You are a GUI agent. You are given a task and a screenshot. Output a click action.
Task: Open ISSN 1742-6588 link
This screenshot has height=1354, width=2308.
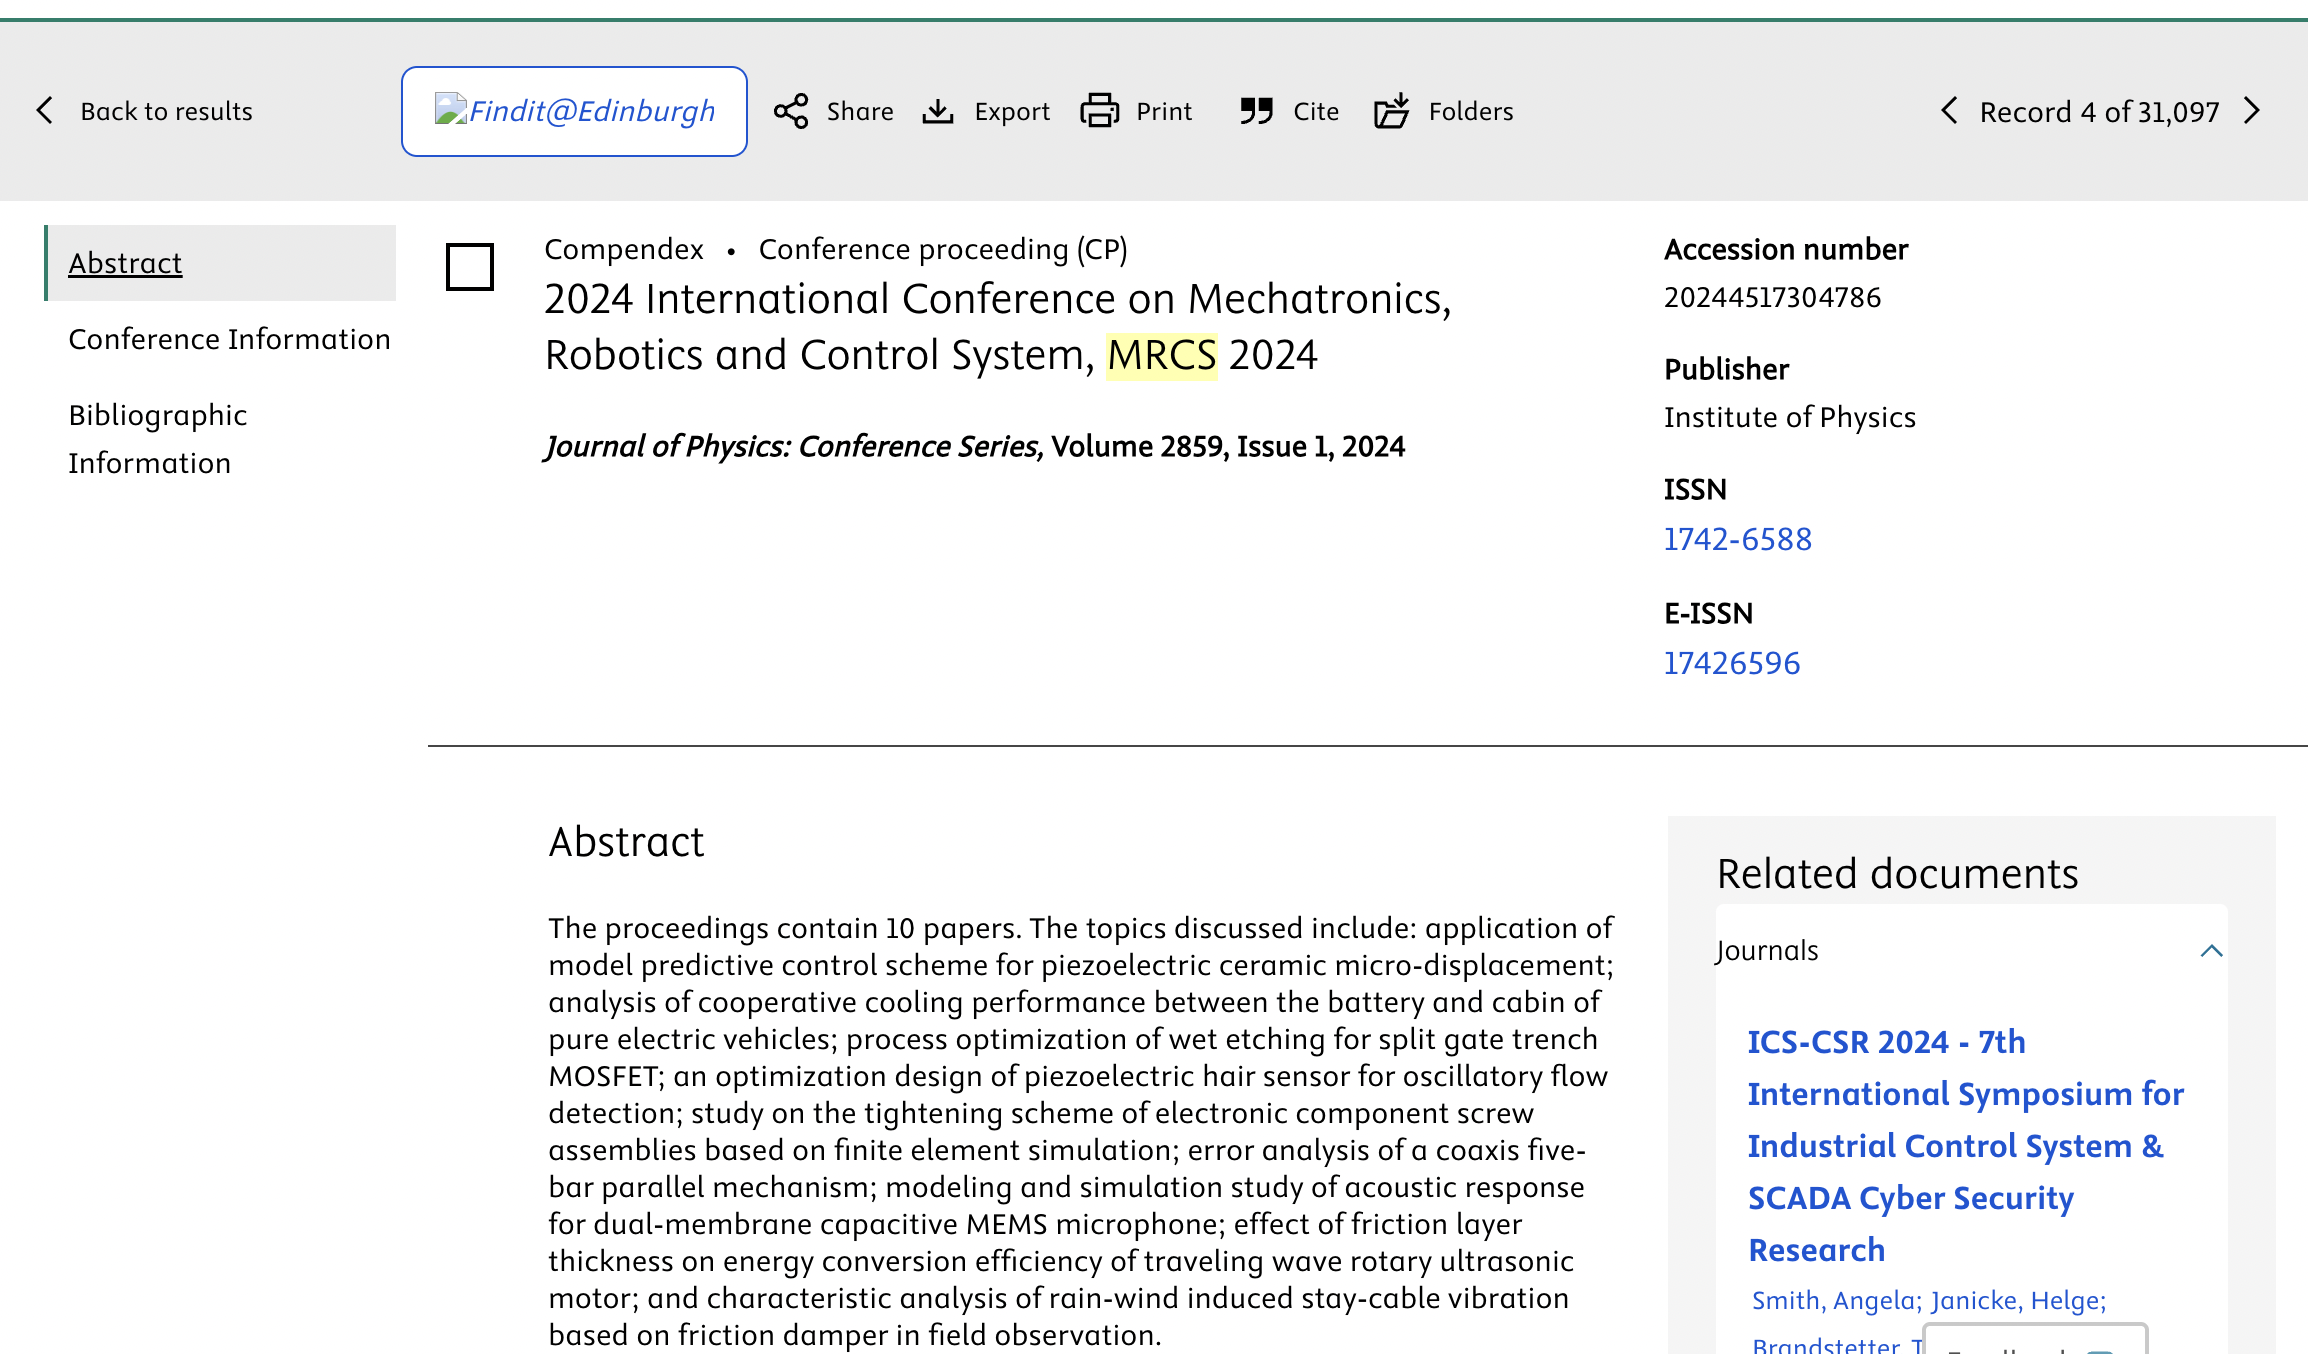[x=1737, y=539]
